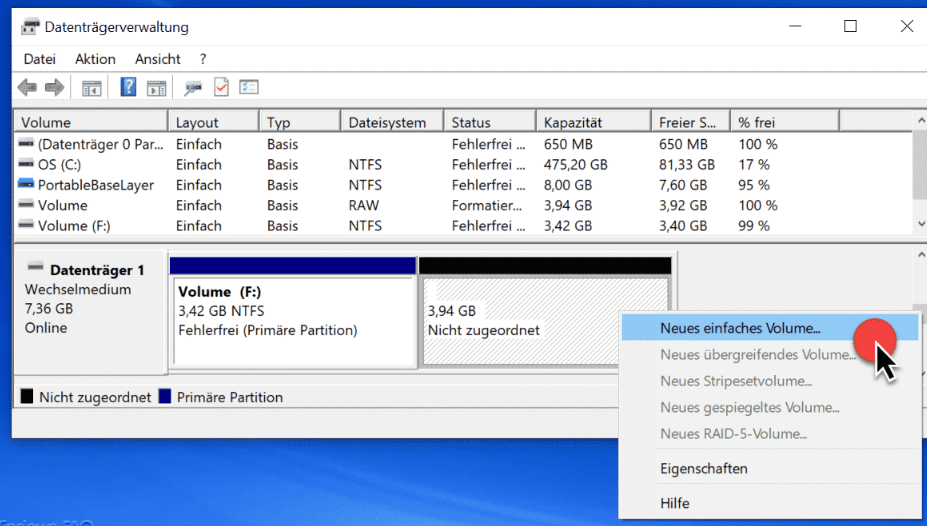Click the 81,33 GB free space cell
Screen dimensions: 927x526
tap(686, 164)
